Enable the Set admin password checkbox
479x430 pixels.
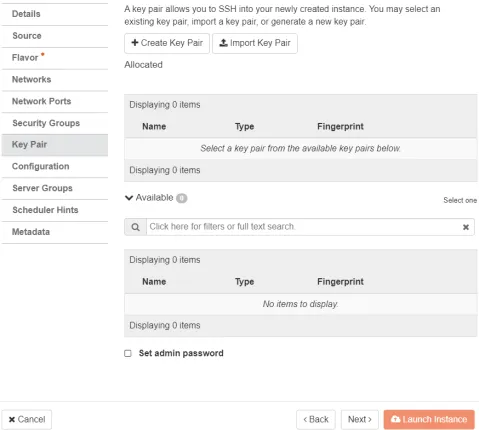click(128, 353)
